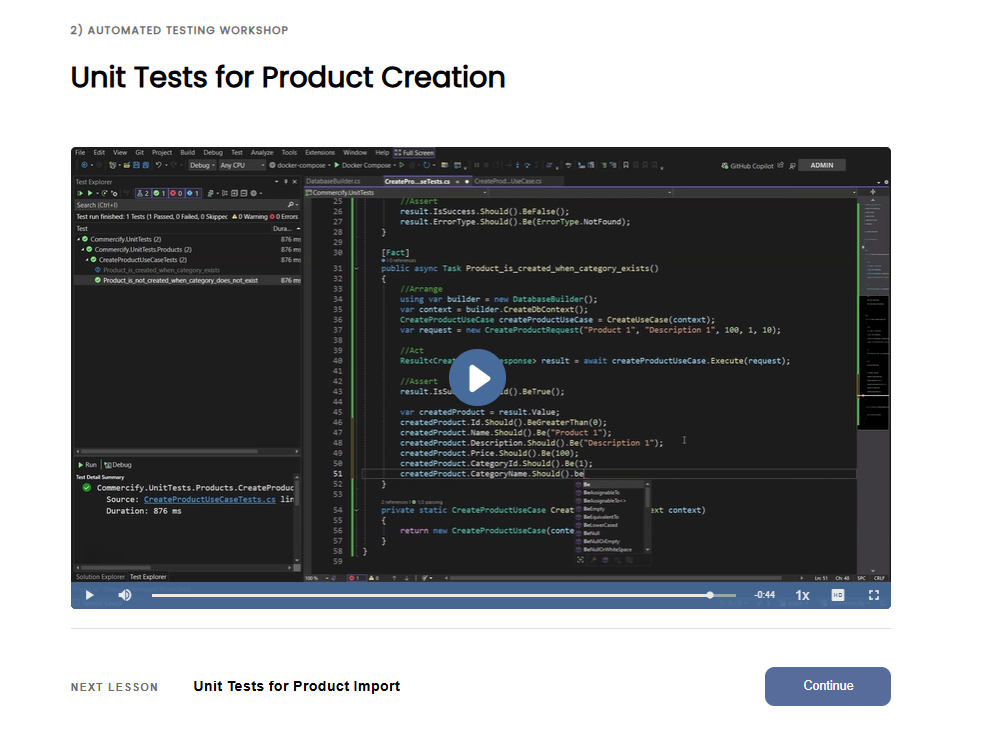Viewport: 987px width, 736px height.
Task: Open the Any CPU platform dropdown
Action: [242, 165]
